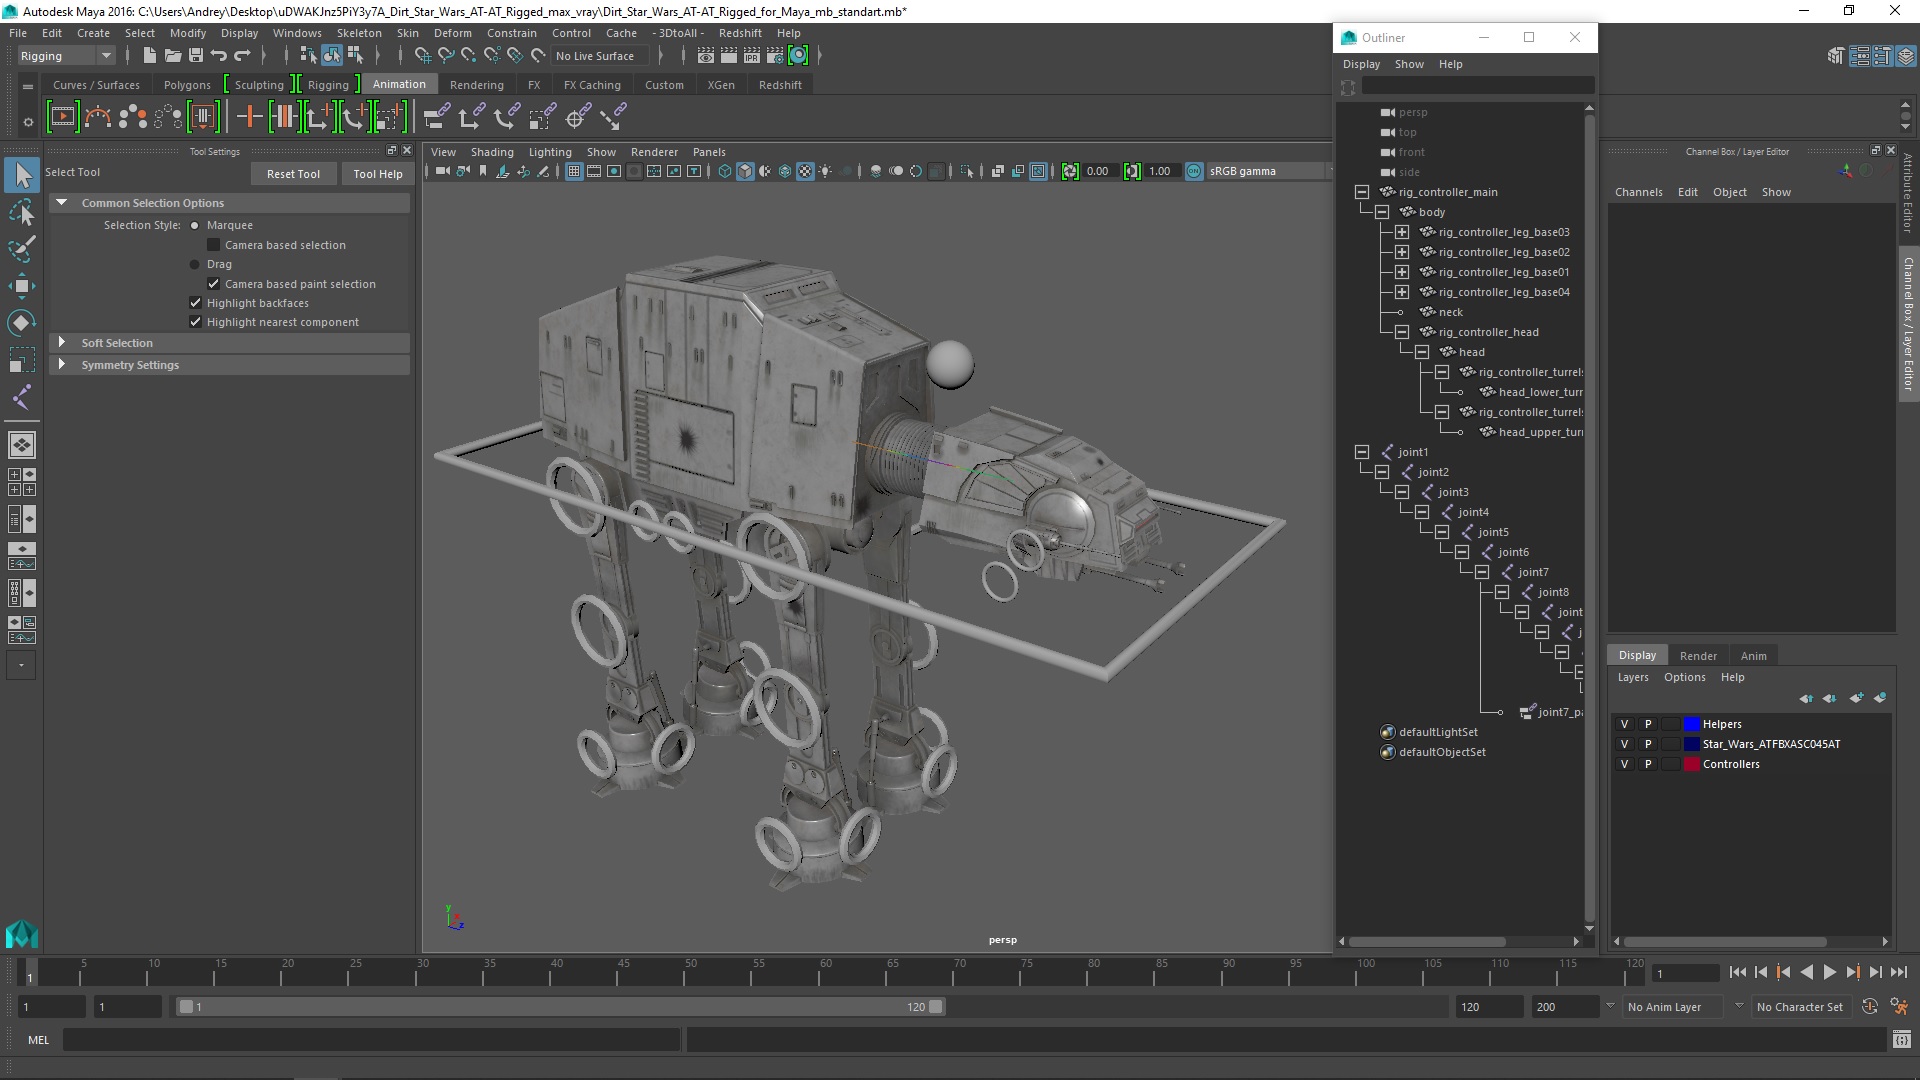This screenshot has width=1920, height=1080.
Task: Click the wireframe shading cube icon
Action: pyautogui.click(x=724, y=172)
